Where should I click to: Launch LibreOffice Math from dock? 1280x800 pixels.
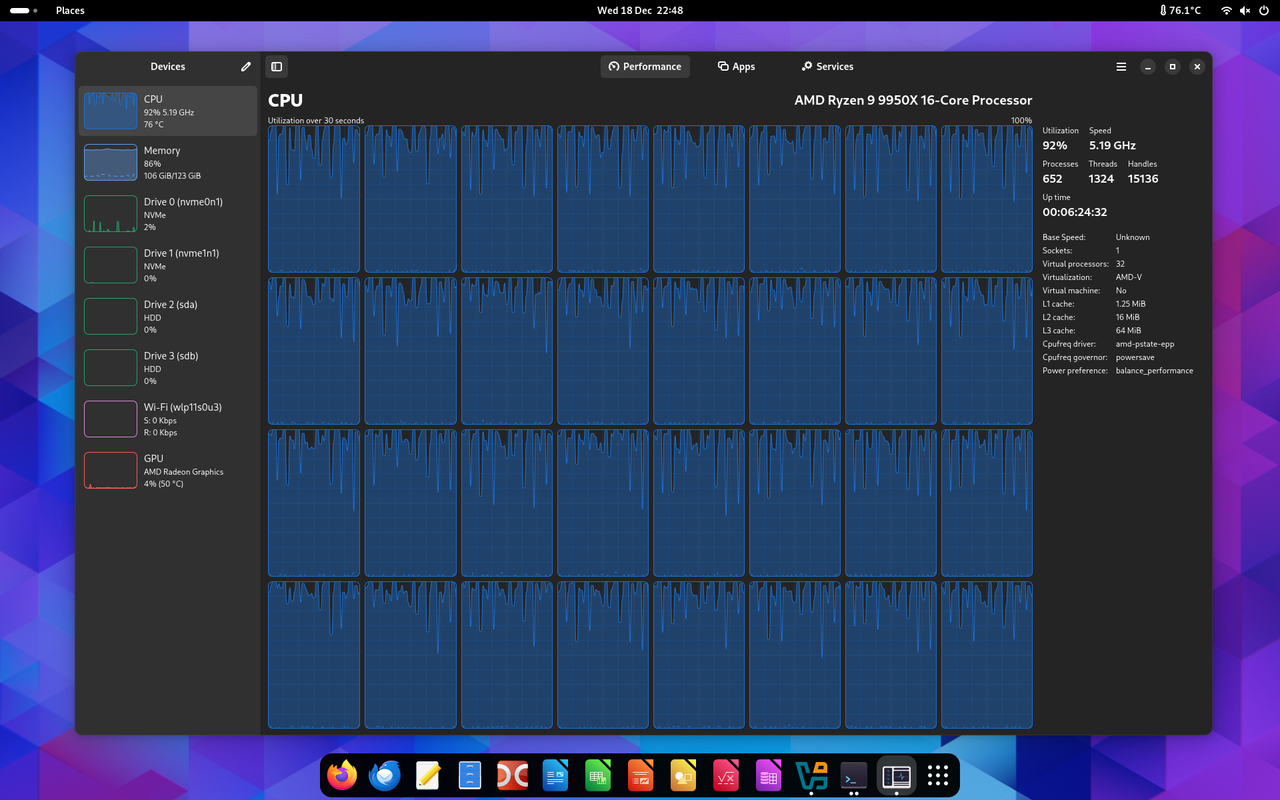click(x=725, y=775)
